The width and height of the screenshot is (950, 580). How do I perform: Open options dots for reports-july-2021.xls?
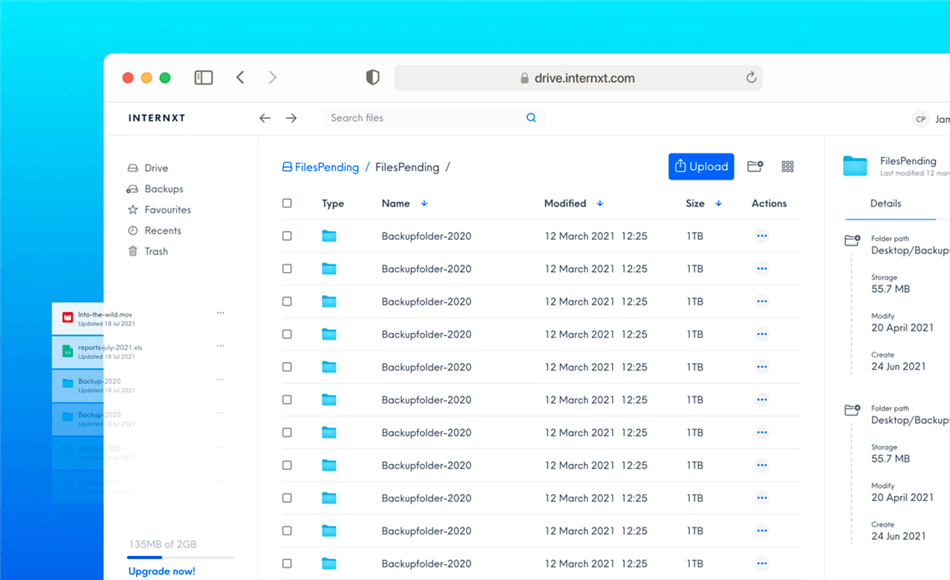[221, 345]
